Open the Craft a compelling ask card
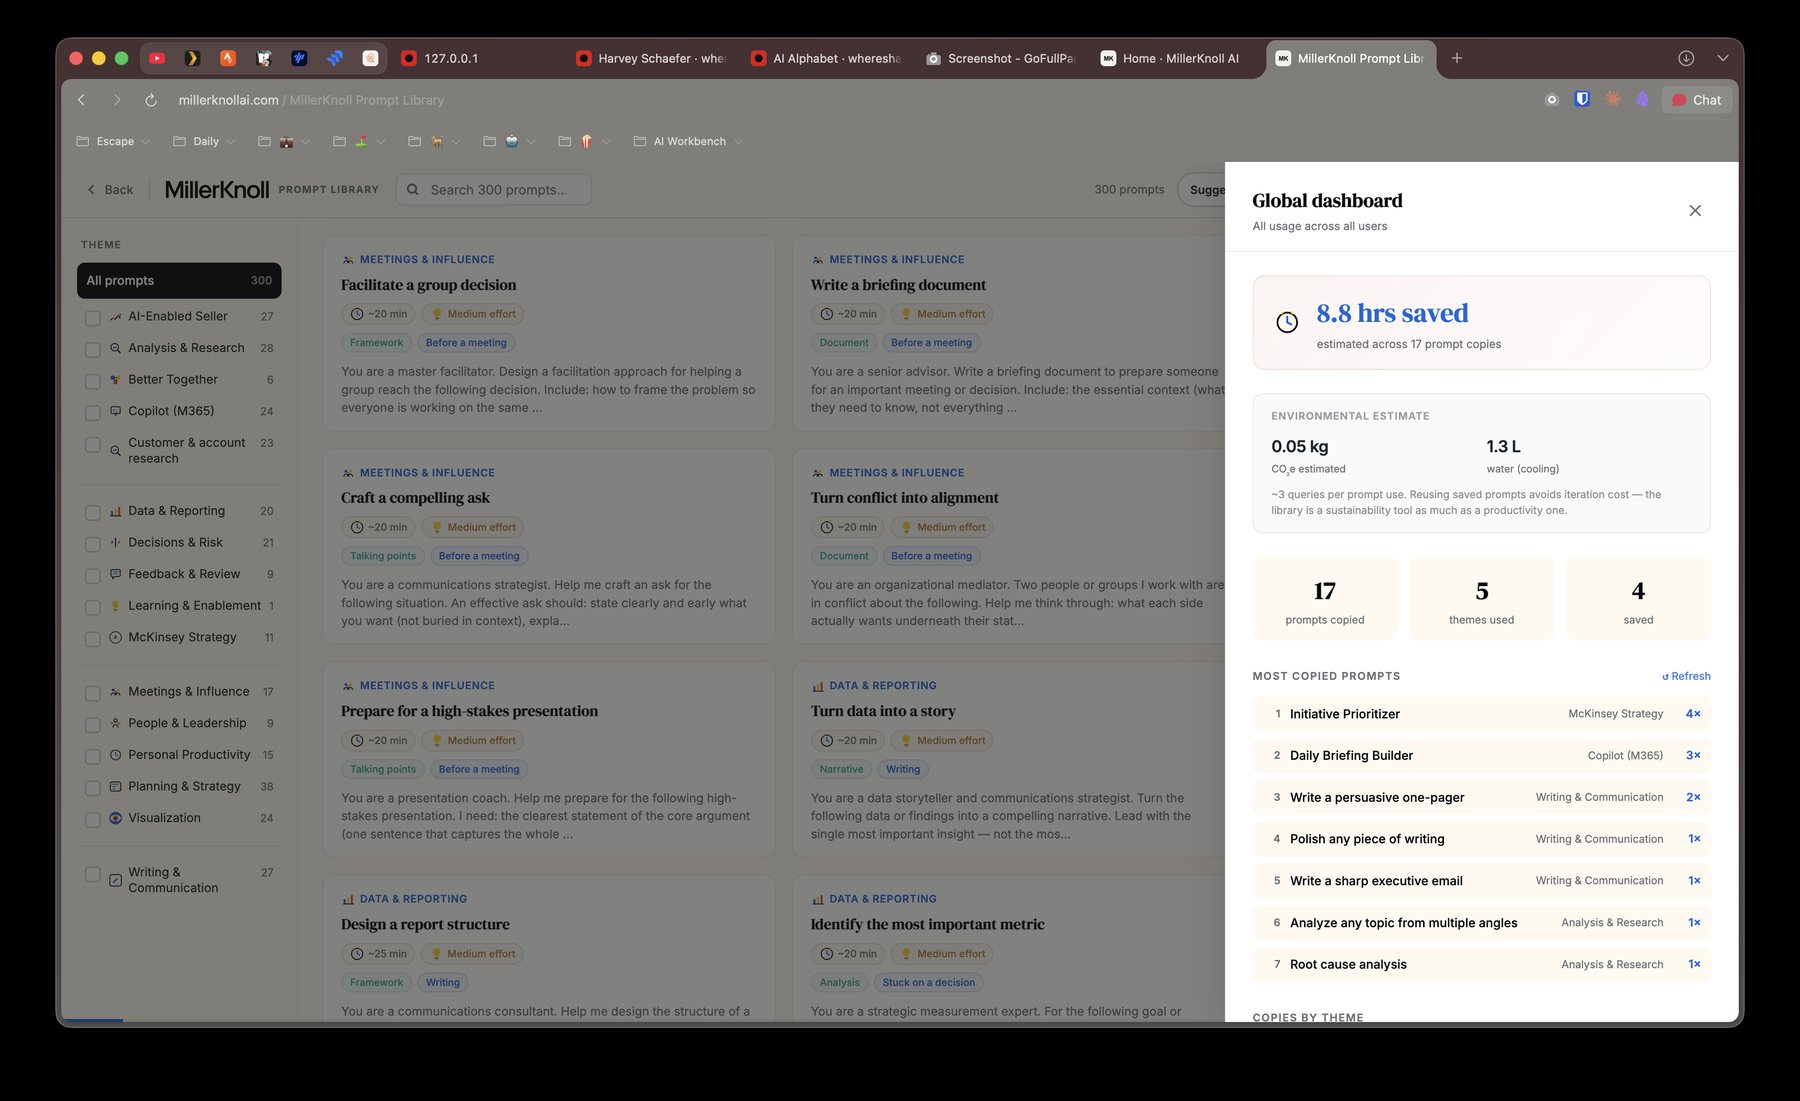1800x1101 pixels. click(x=549, y=547)
